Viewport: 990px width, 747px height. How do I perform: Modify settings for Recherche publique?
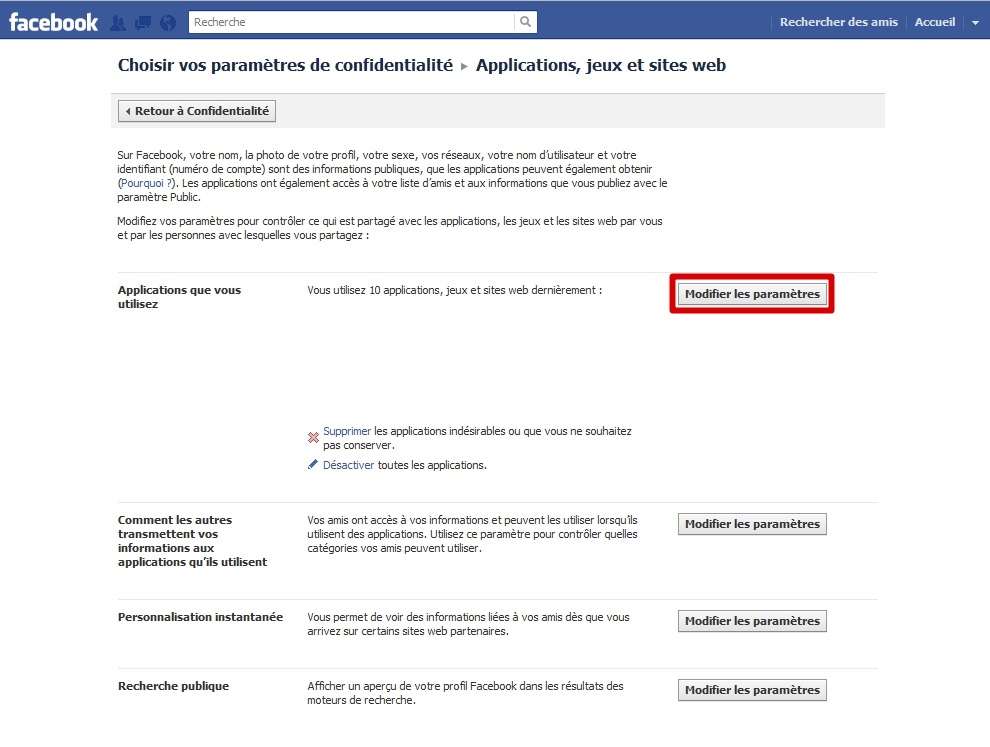point(752,690)
